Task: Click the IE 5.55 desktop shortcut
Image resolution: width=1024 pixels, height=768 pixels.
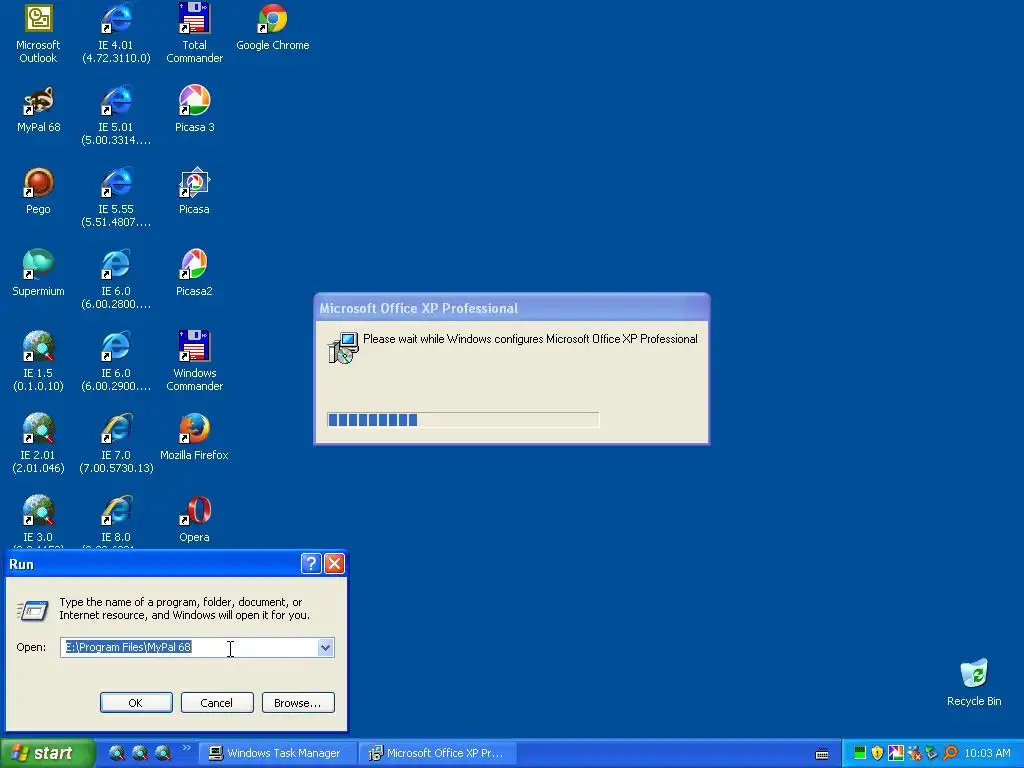Action: [x=116, y=197]
